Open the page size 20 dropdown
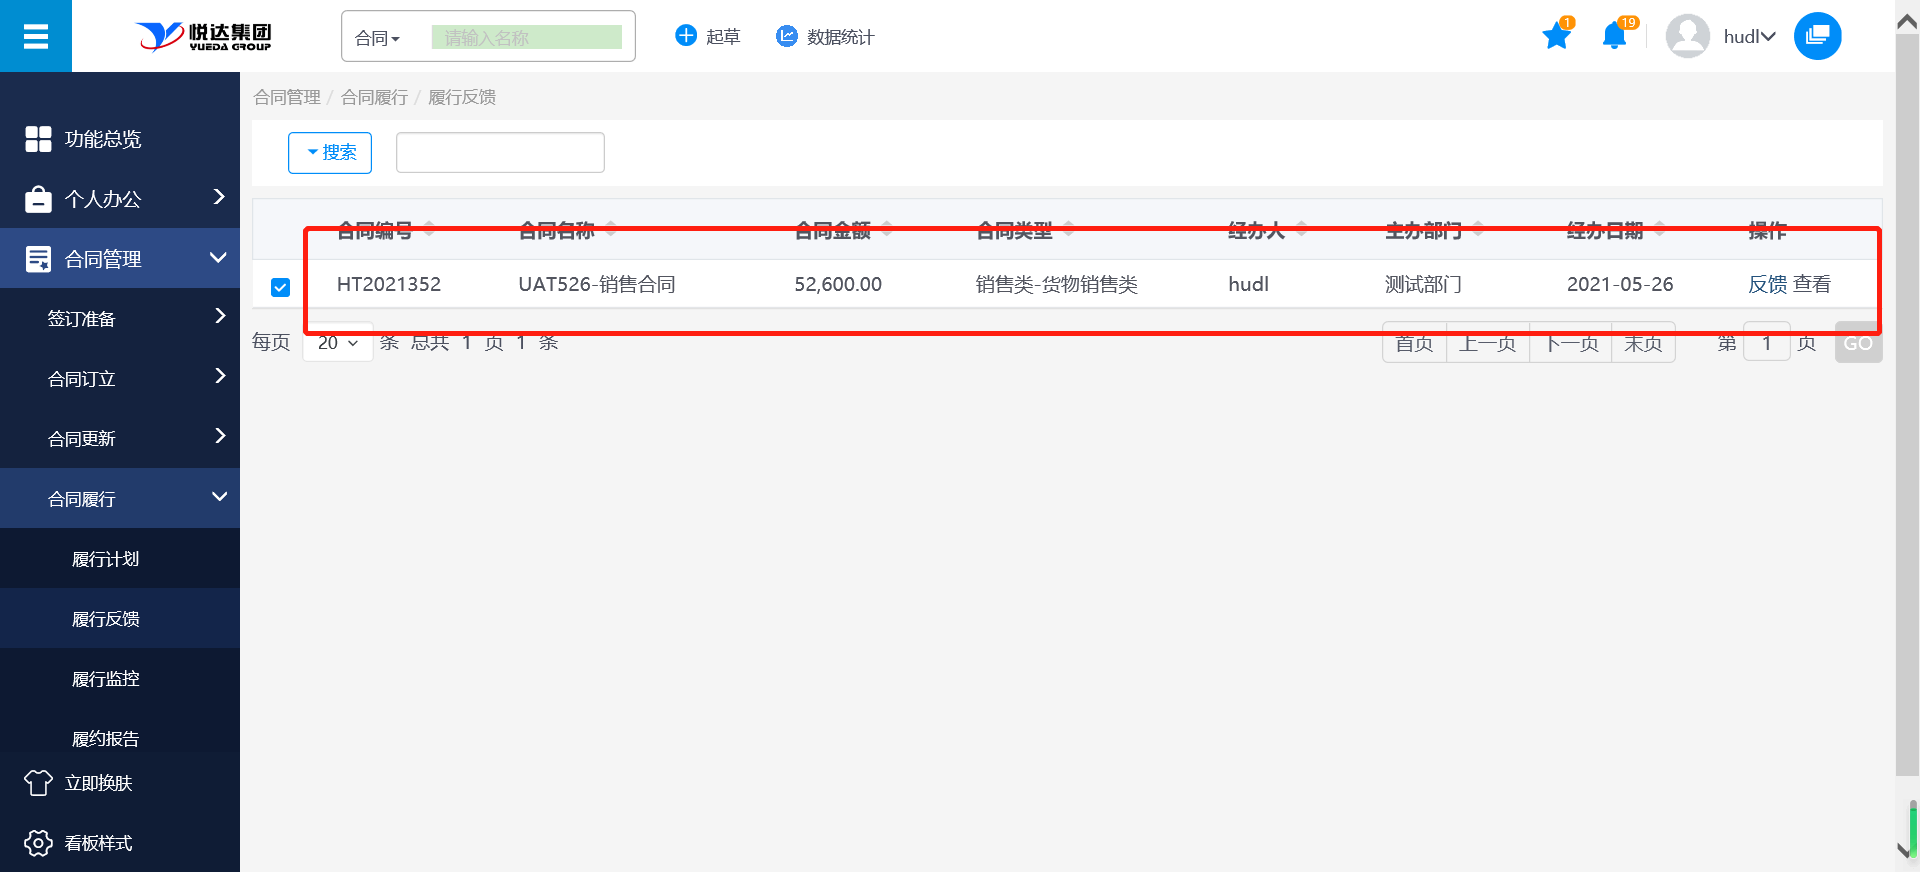1920x872 pixels. (x=338, y=343)
